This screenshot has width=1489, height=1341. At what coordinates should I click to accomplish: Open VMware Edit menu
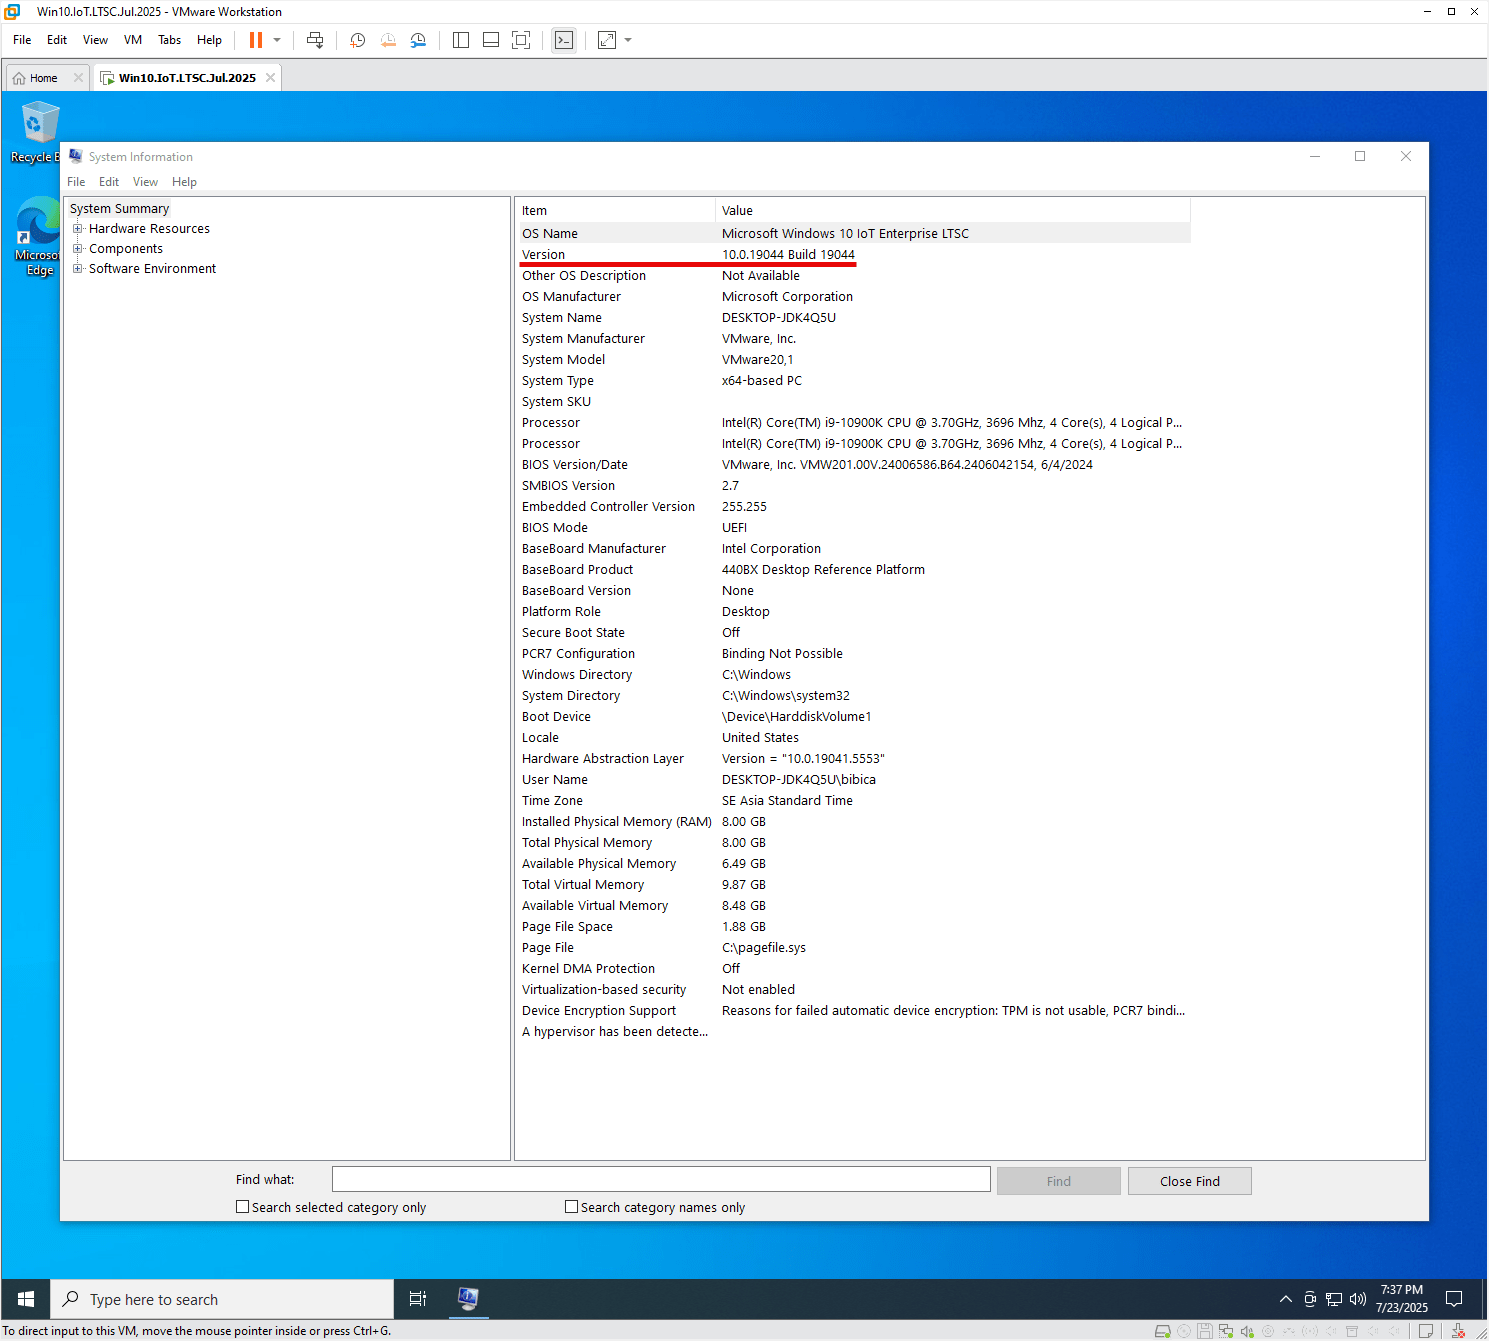pyautogui.click(x=57, y=40)
